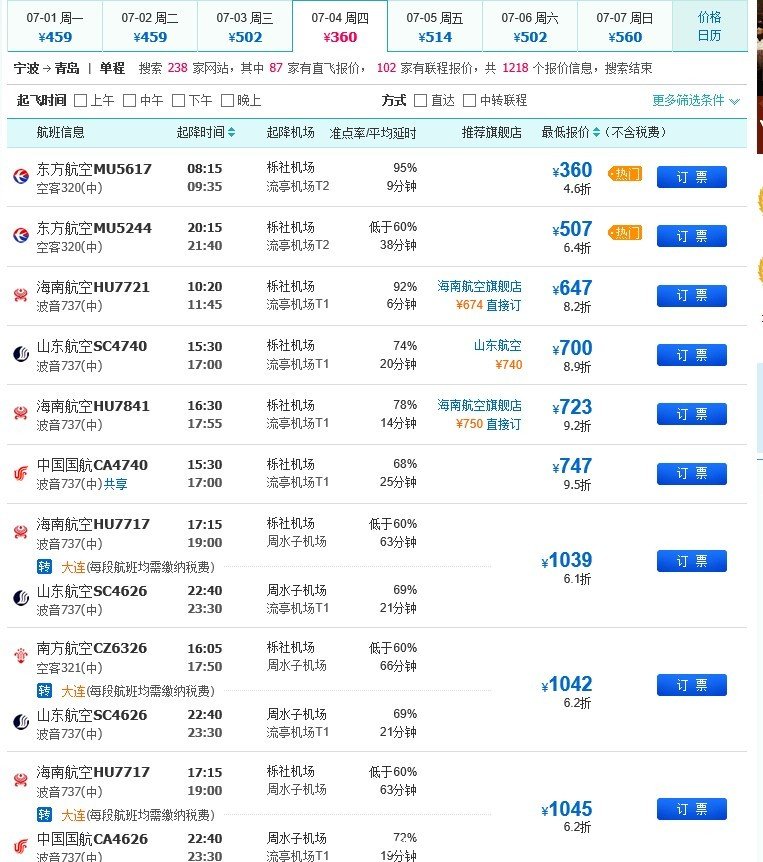Viewport: 763px width, 862px height.
Task: Click Air China logo beside CA4626
Action: click(x=21, y=847)
